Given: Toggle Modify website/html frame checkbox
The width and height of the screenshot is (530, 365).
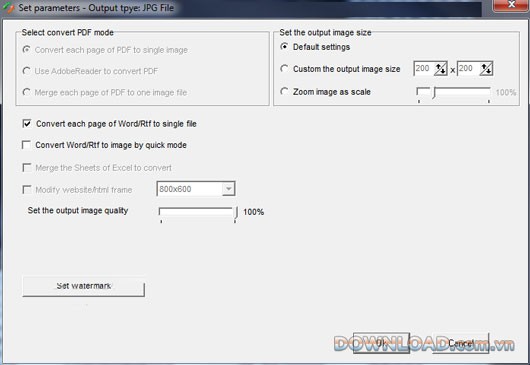Looking at the screenshot, I should click(x=27, y=189).
